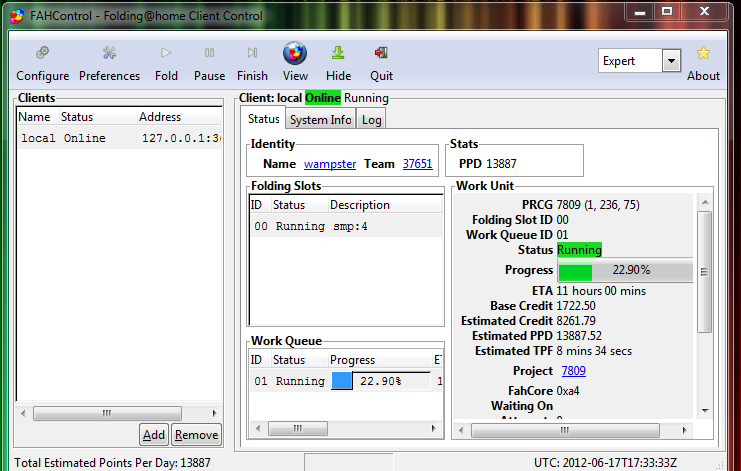Click Total Estimated Points Per Day status
The width and height of the screenshot is (741, 471).
tap(112, 462)
